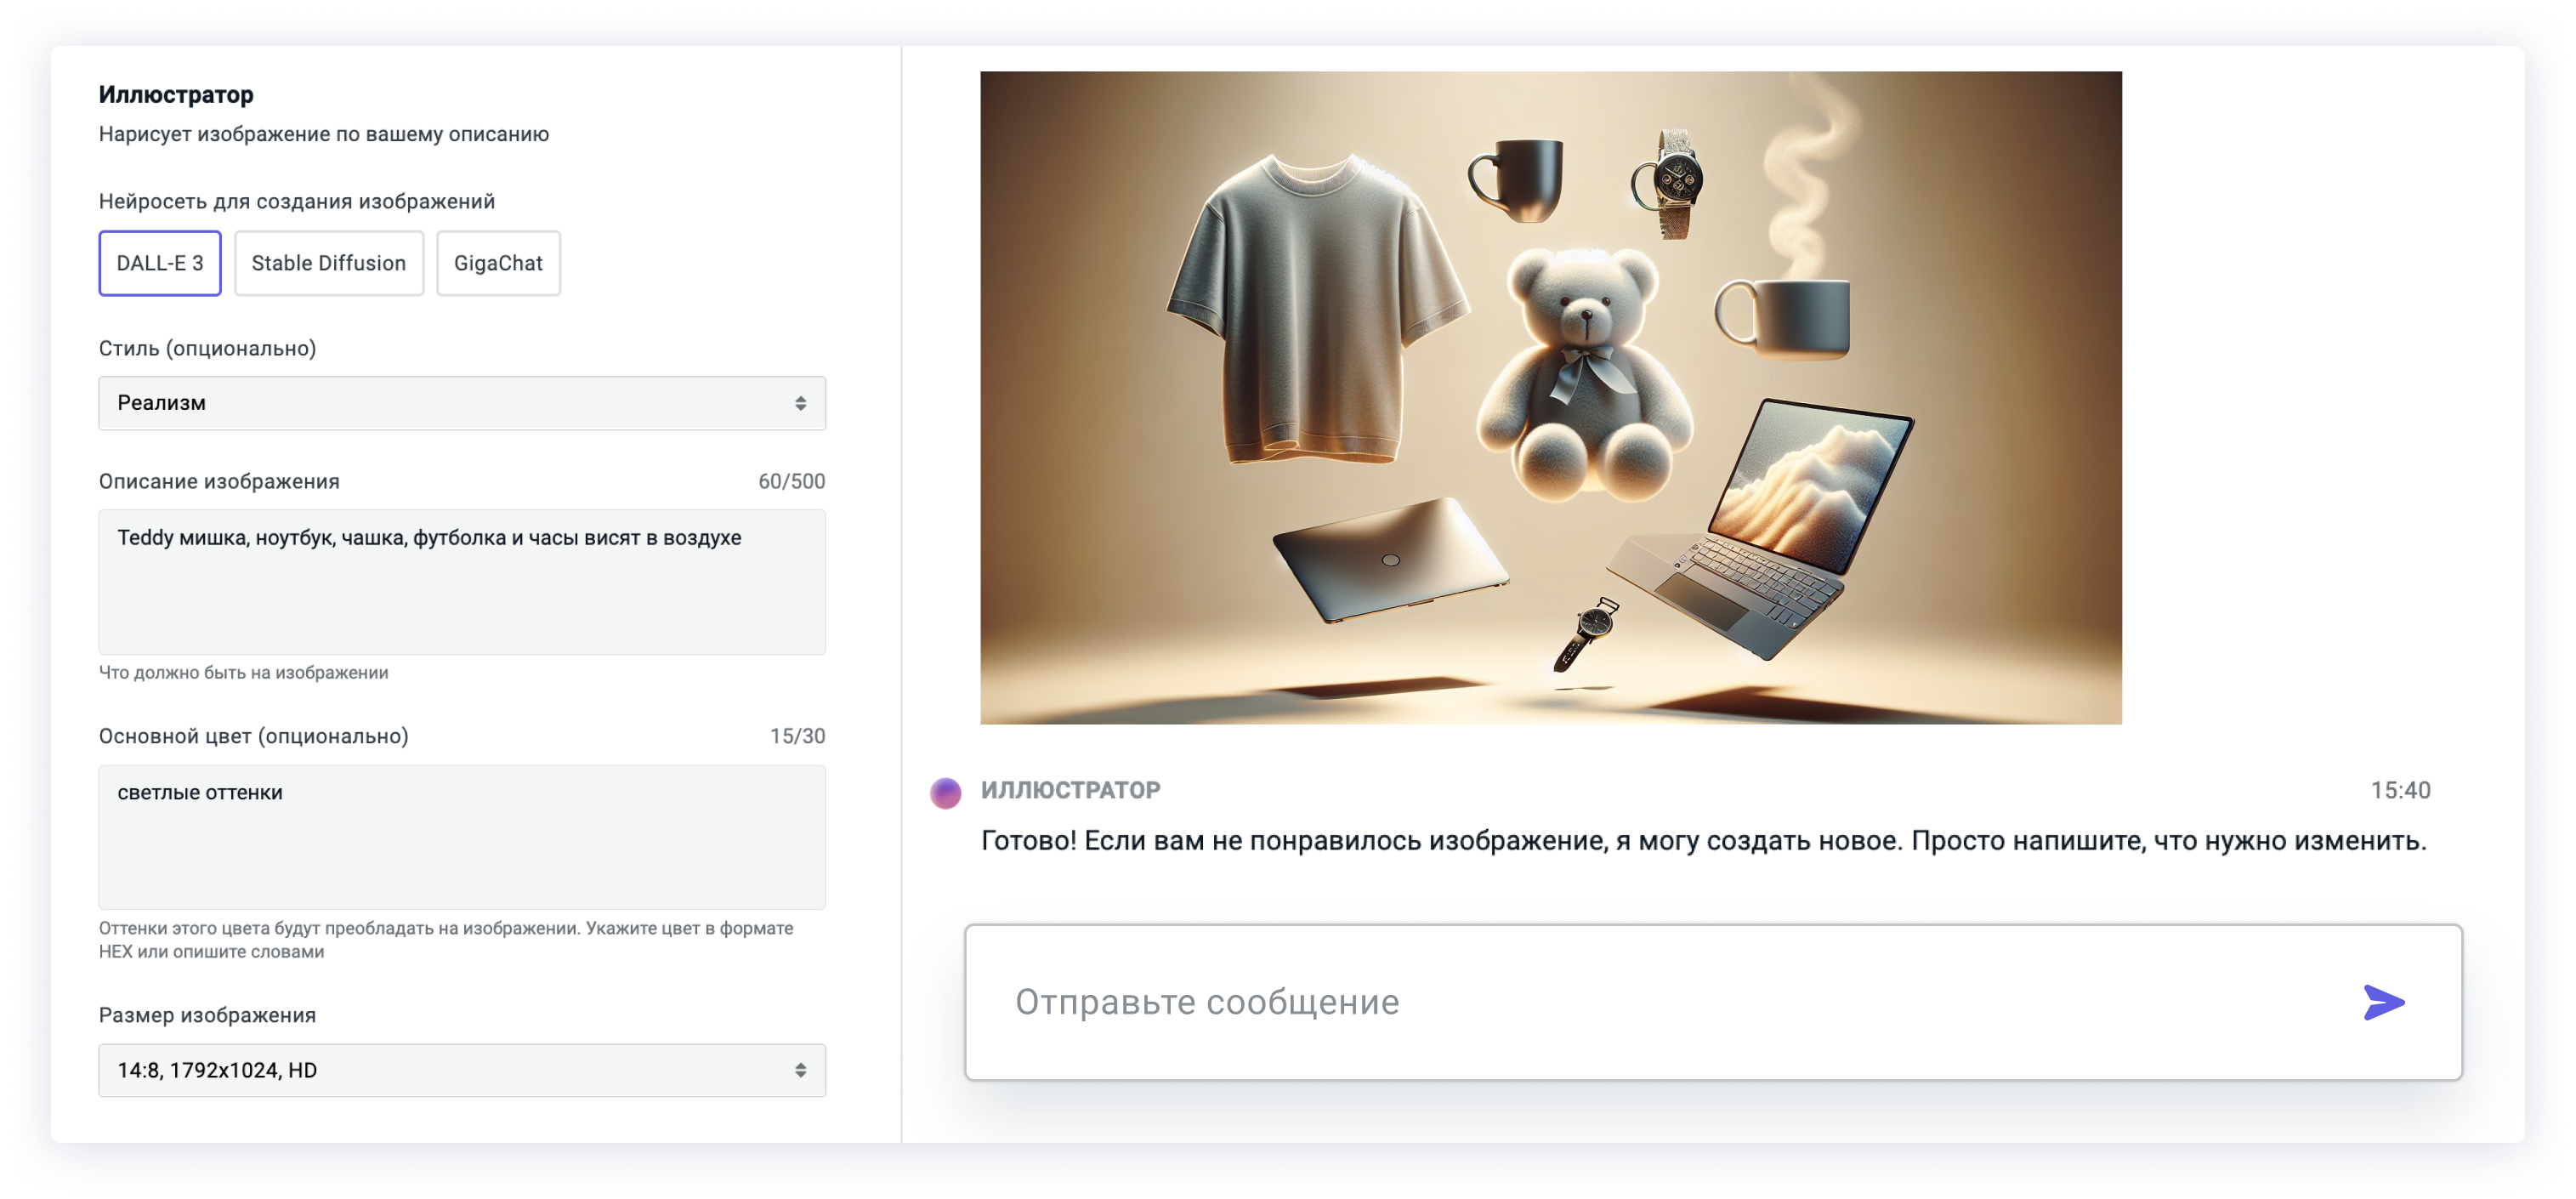Focus the main color field with светлые оттенки
2576x1199 pixels.
(x=461, y=837)
